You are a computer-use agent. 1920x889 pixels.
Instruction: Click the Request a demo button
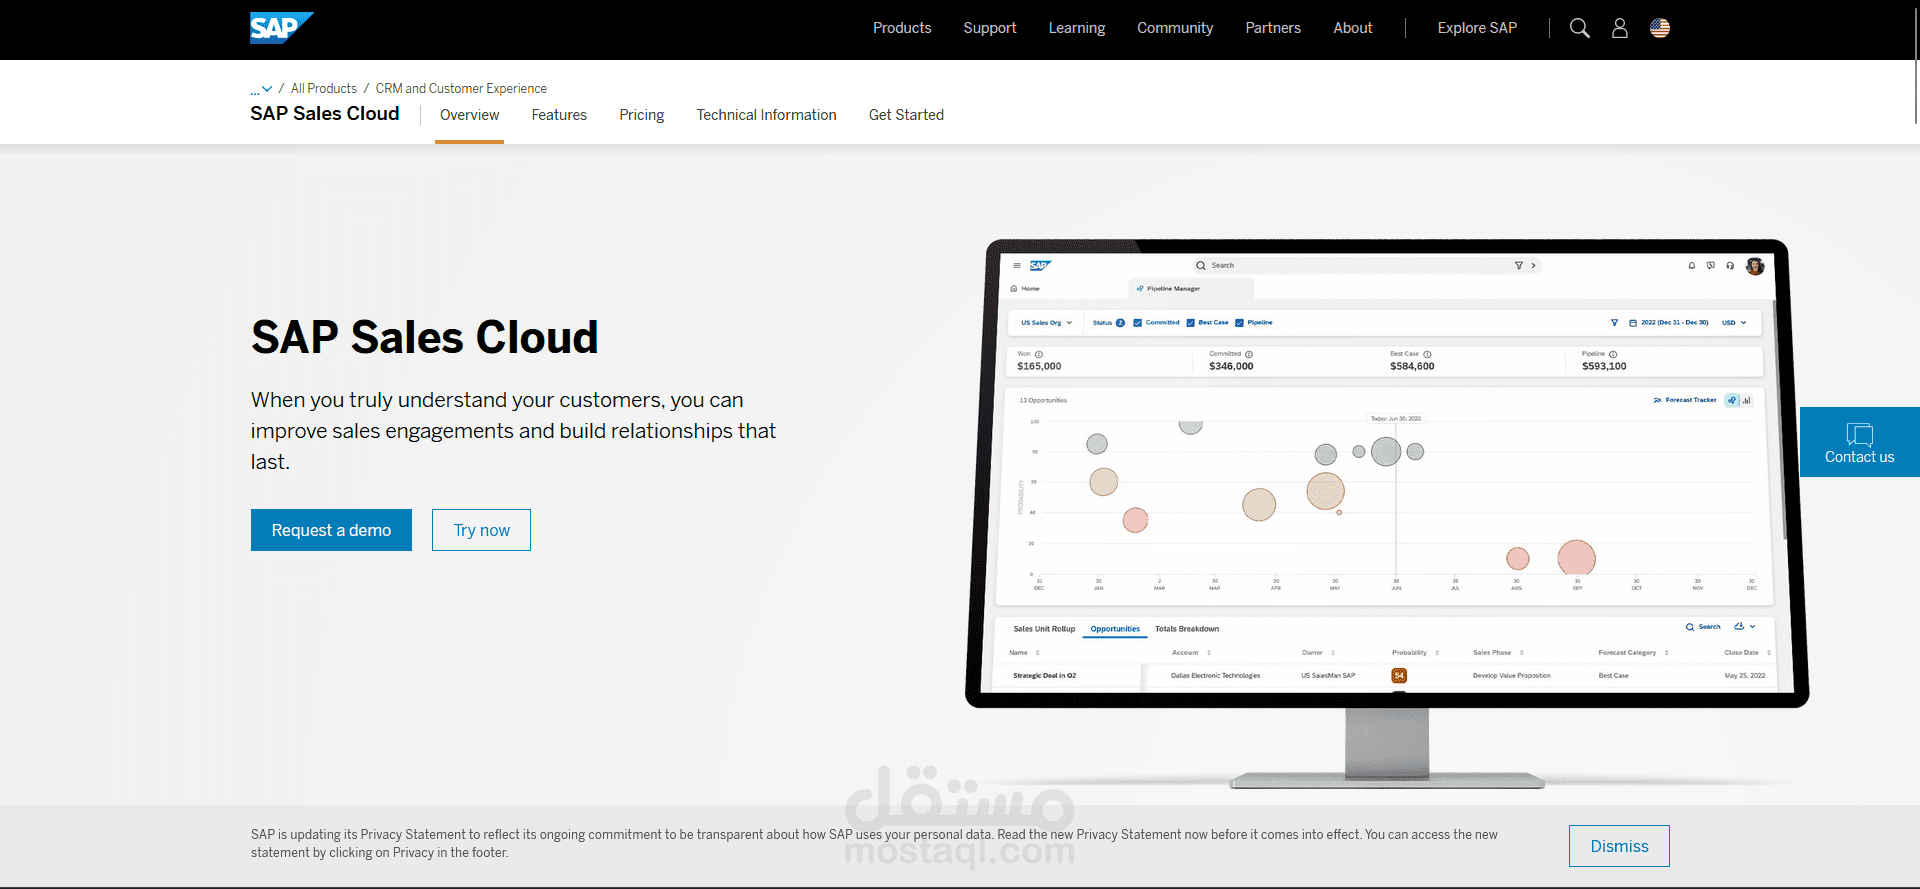click(x=331, y=530)
